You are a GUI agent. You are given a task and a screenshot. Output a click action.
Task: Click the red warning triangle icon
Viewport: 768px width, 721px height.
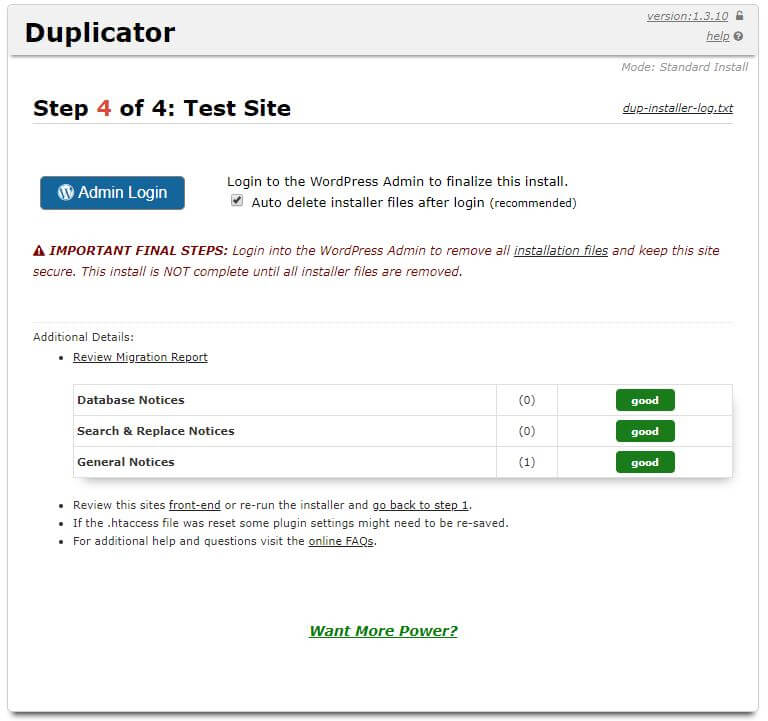39,251
